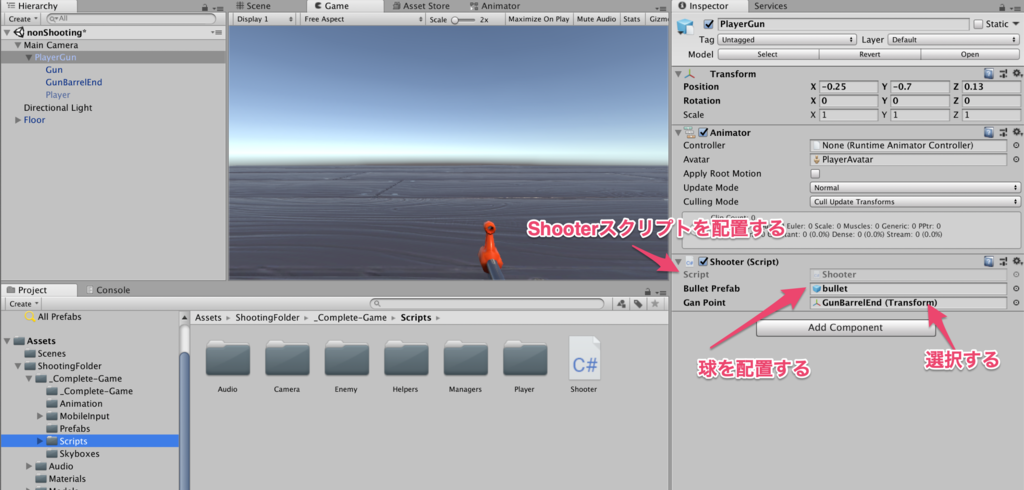The image size is (1024, 490).
Task: Click the Controller object picker circle
Action: (1016, 145)
